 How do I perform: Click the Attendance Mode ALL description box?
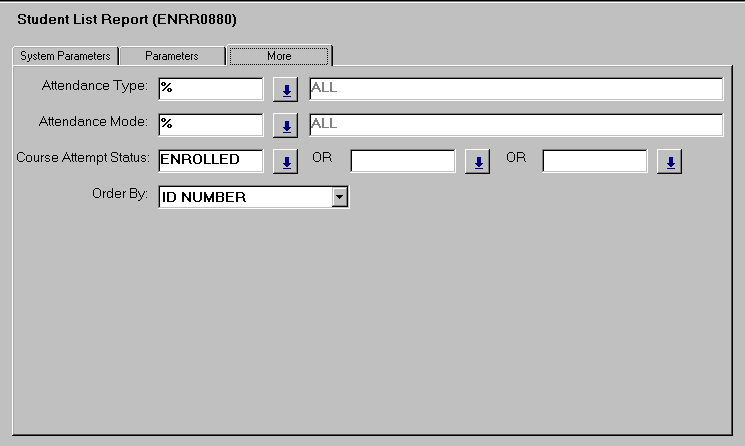[x=516, y=125]
